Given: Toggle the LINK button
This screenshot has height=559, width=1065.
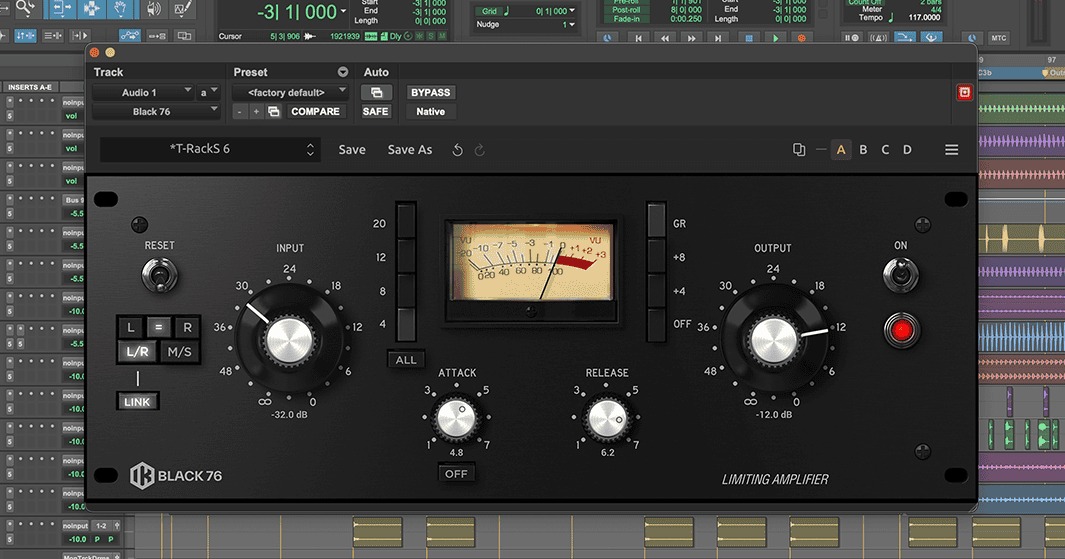Looking at the screenshot, I should [x=137, y=401].
